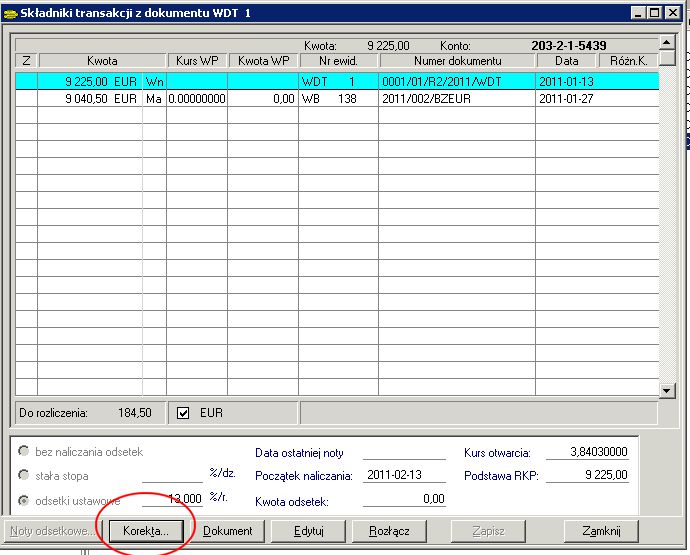
Task: Click the Podstawa RKP value field
Action: tap(586, 475)
